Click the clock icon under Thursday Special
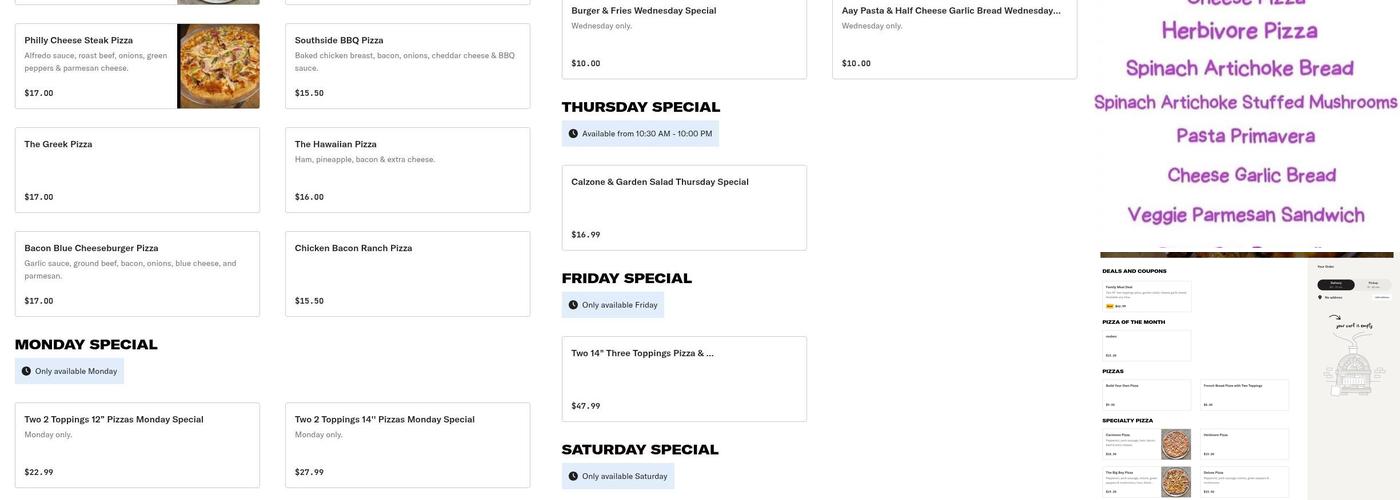 [573, 134]
